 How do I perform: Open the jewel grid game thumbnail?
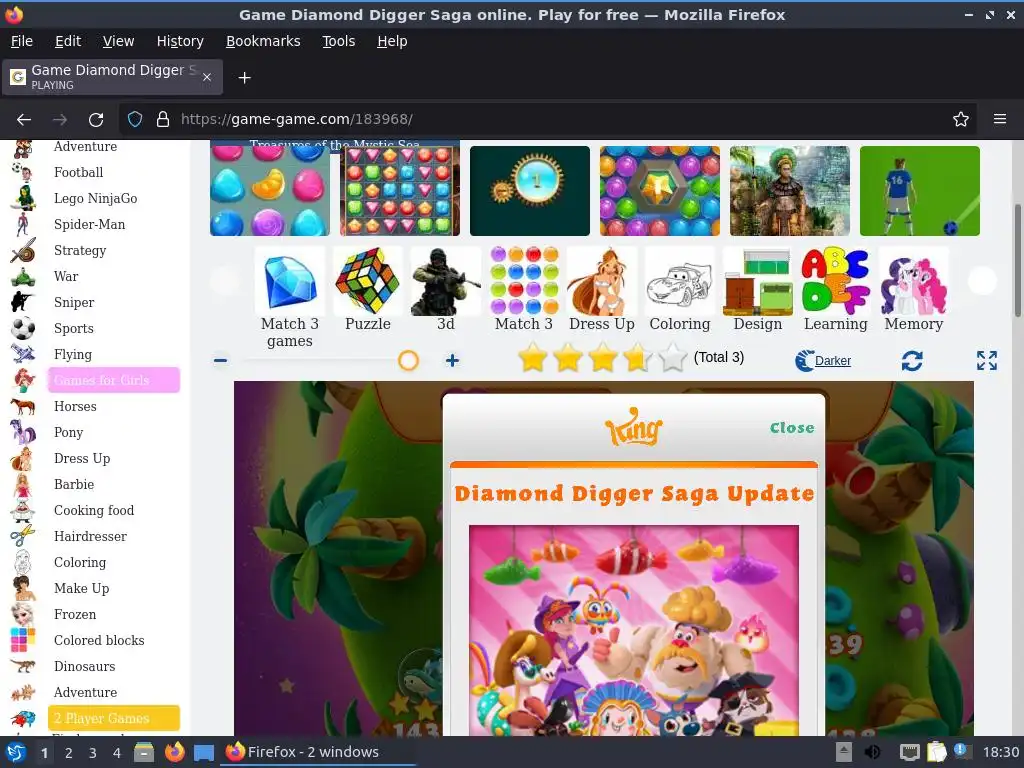(x=400, y=191)
